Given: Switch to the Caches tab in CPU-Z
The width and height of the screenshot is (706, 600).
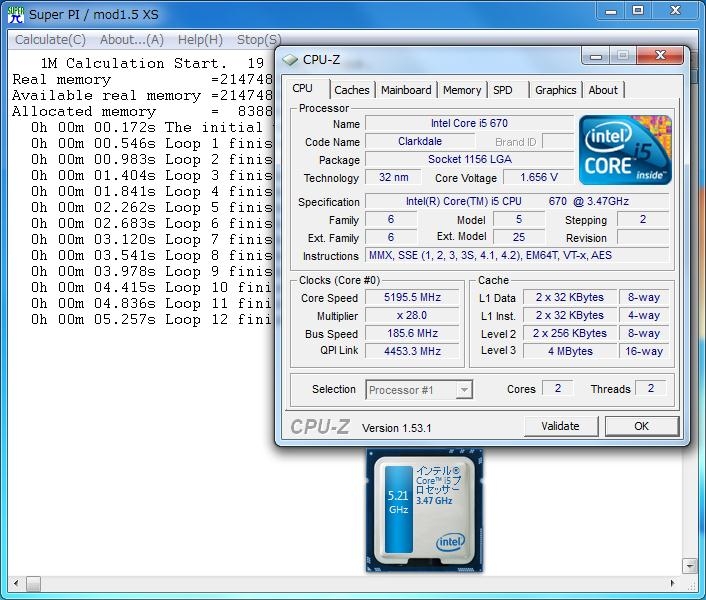Looking at the screenshot, I should click(352, 90).
